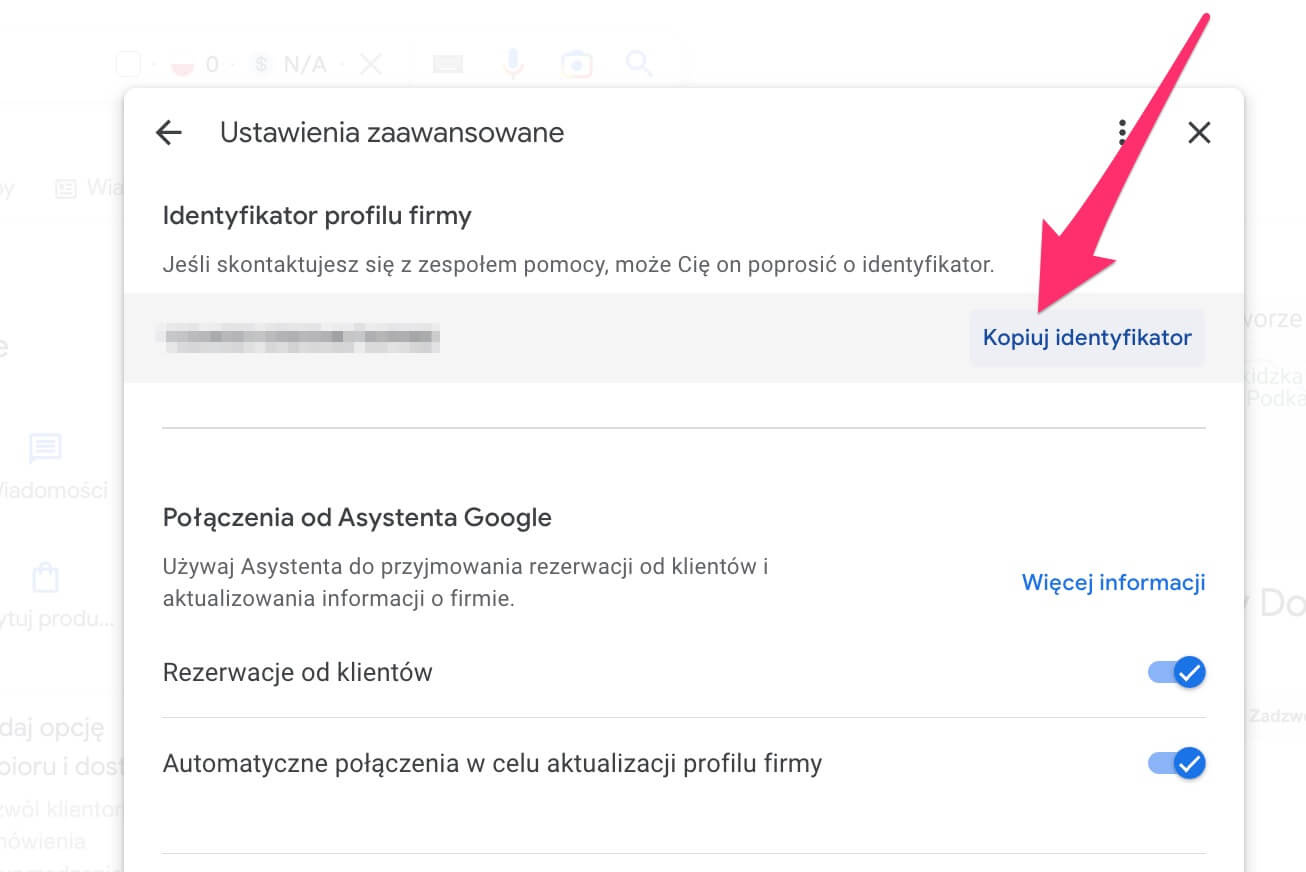The image size is (1306, 872).
Task: Click the Ustawienia zaawansowane dialog title
Action: tap(392, 132)
